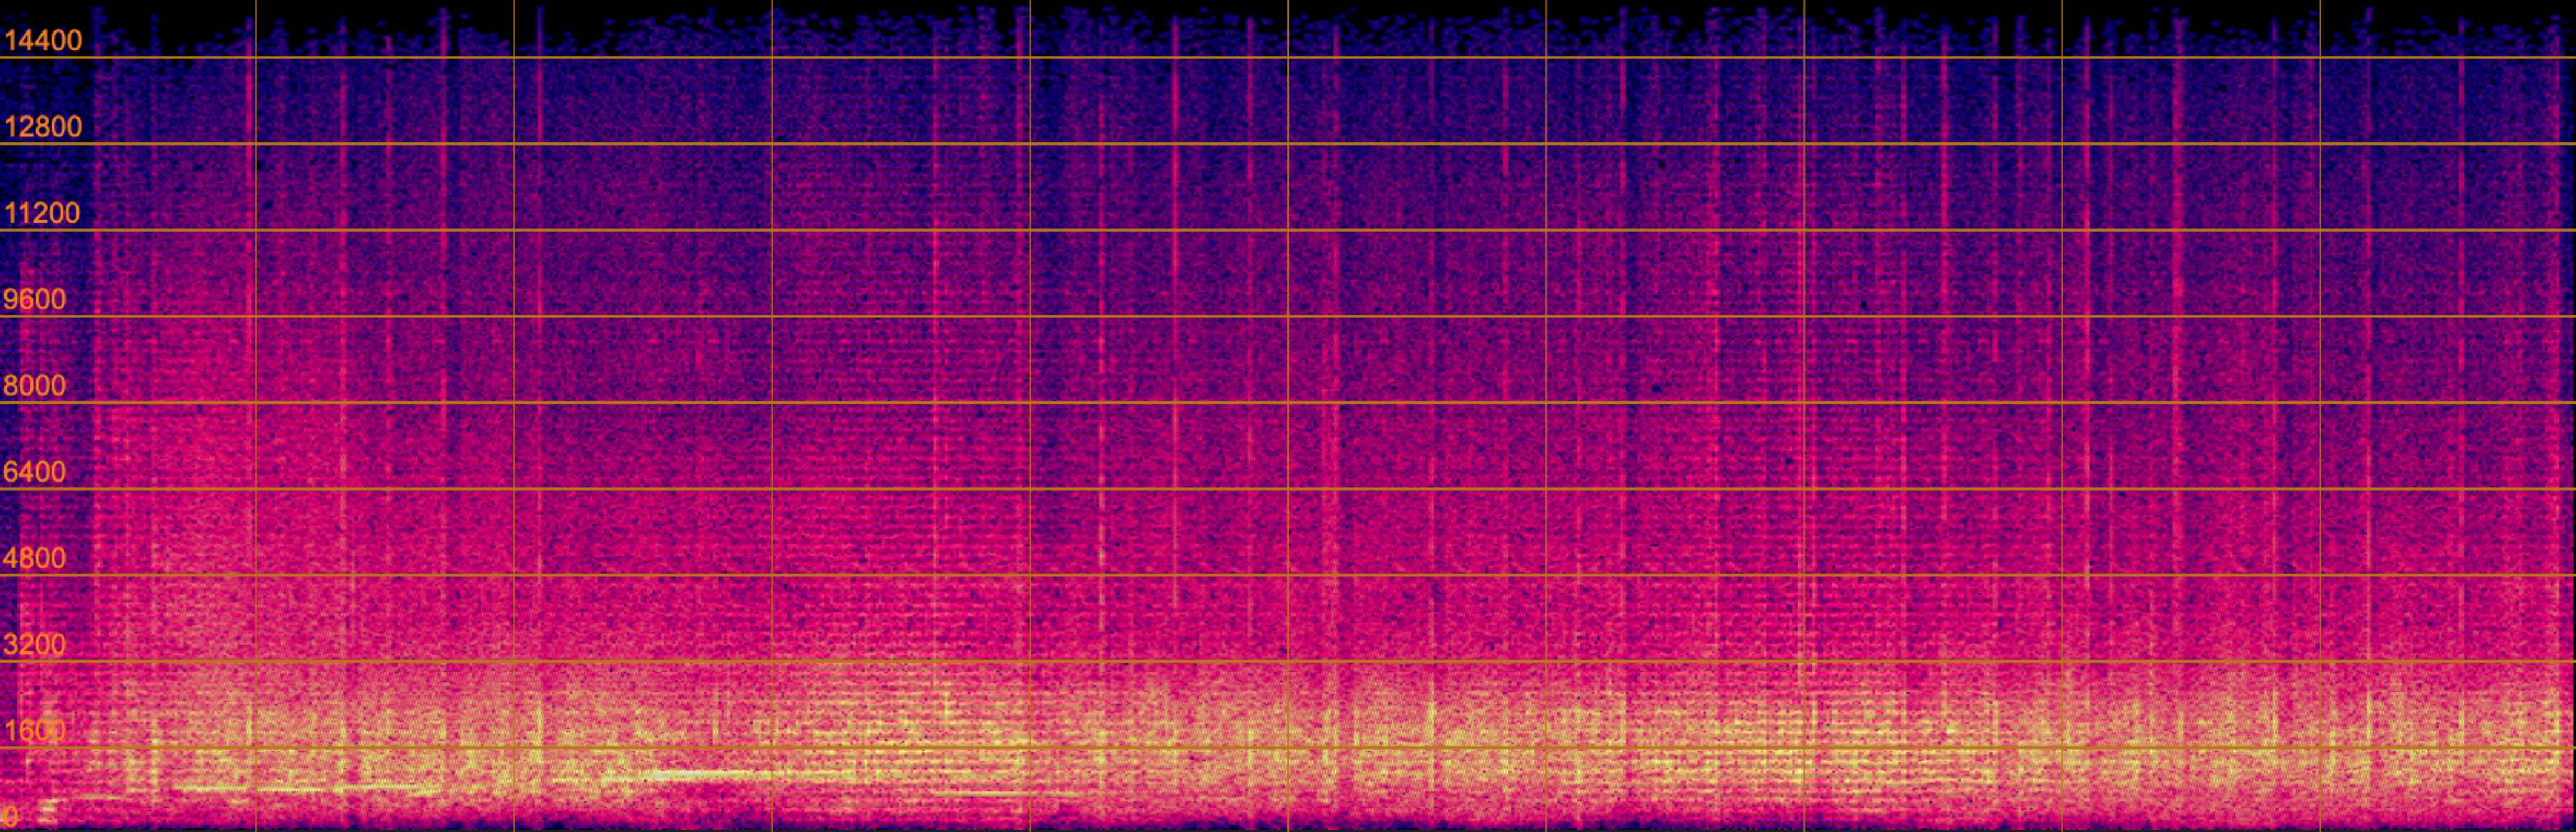Image resolution: width=2576 pixels, height=832 pixels.
Task: Click the 14400 Hz frequency axis label
Action: (42, 41)
